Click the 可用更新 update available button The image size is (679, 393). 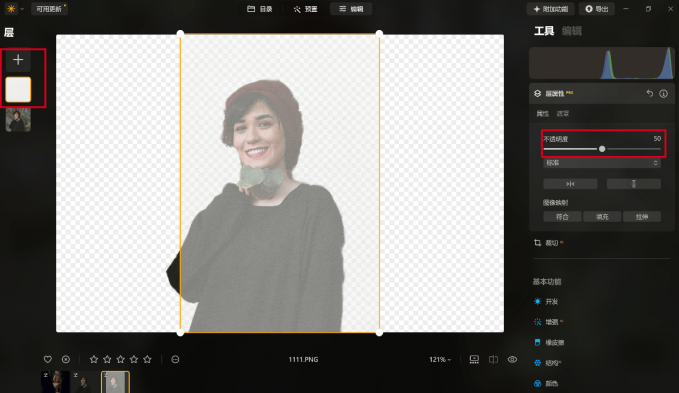point(49,9)
